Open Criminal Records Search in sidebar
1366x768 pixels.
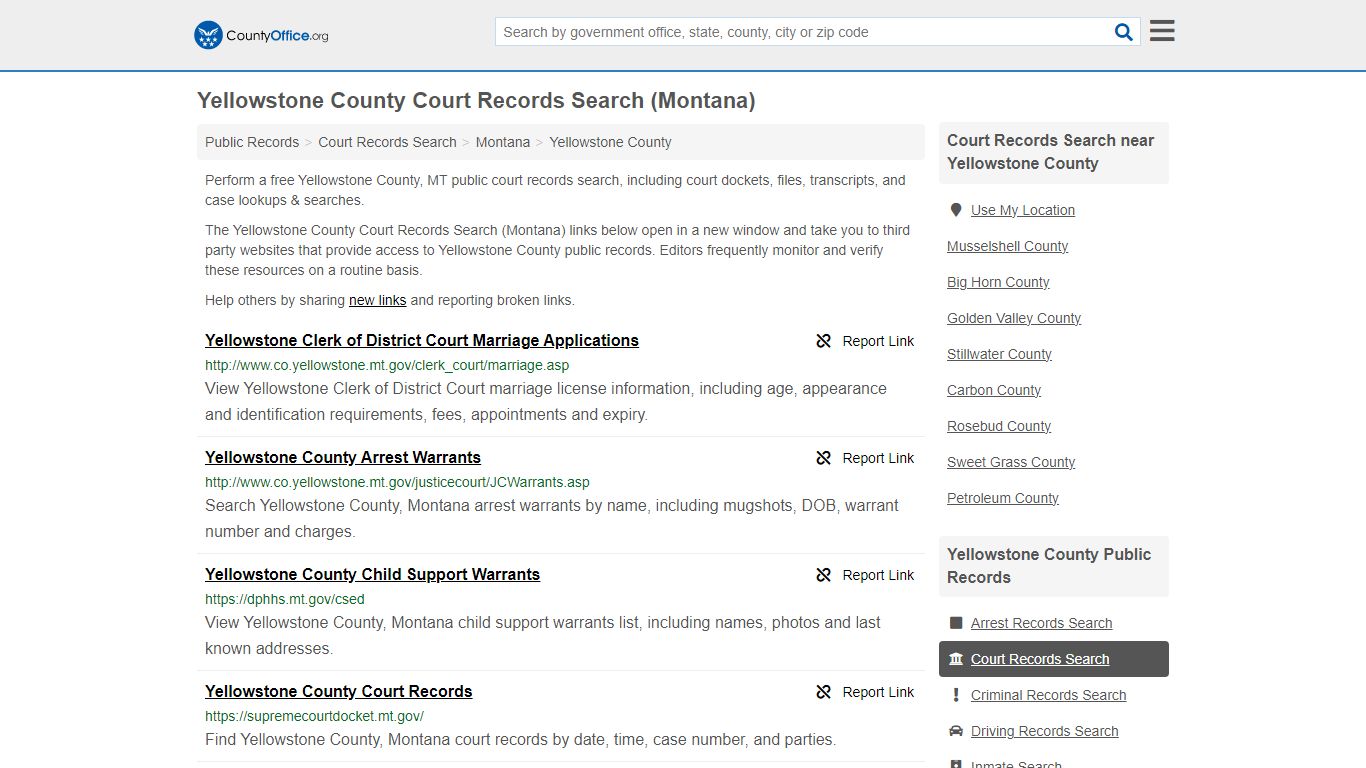1048,695
